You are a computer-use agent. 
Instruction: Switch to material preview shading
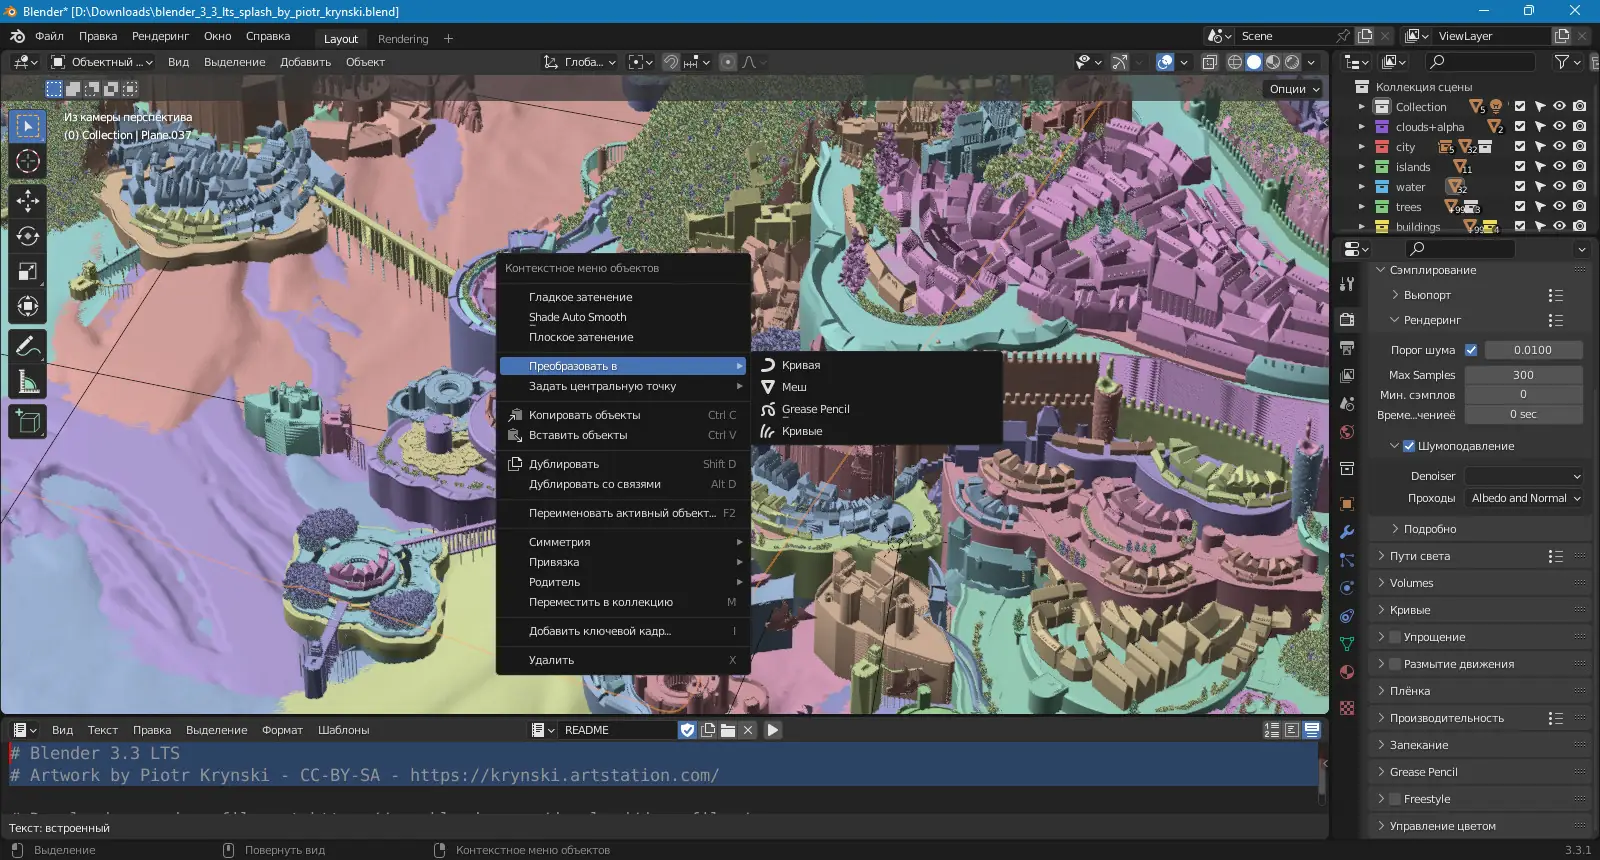1273,62
